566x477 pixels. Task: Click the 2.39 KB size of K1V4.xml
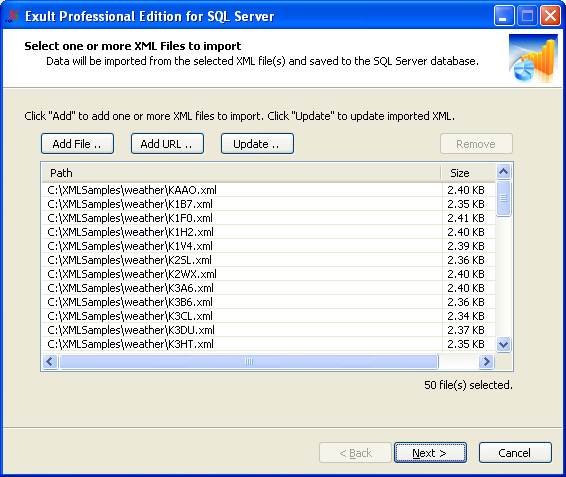click(x=466, y=246)
